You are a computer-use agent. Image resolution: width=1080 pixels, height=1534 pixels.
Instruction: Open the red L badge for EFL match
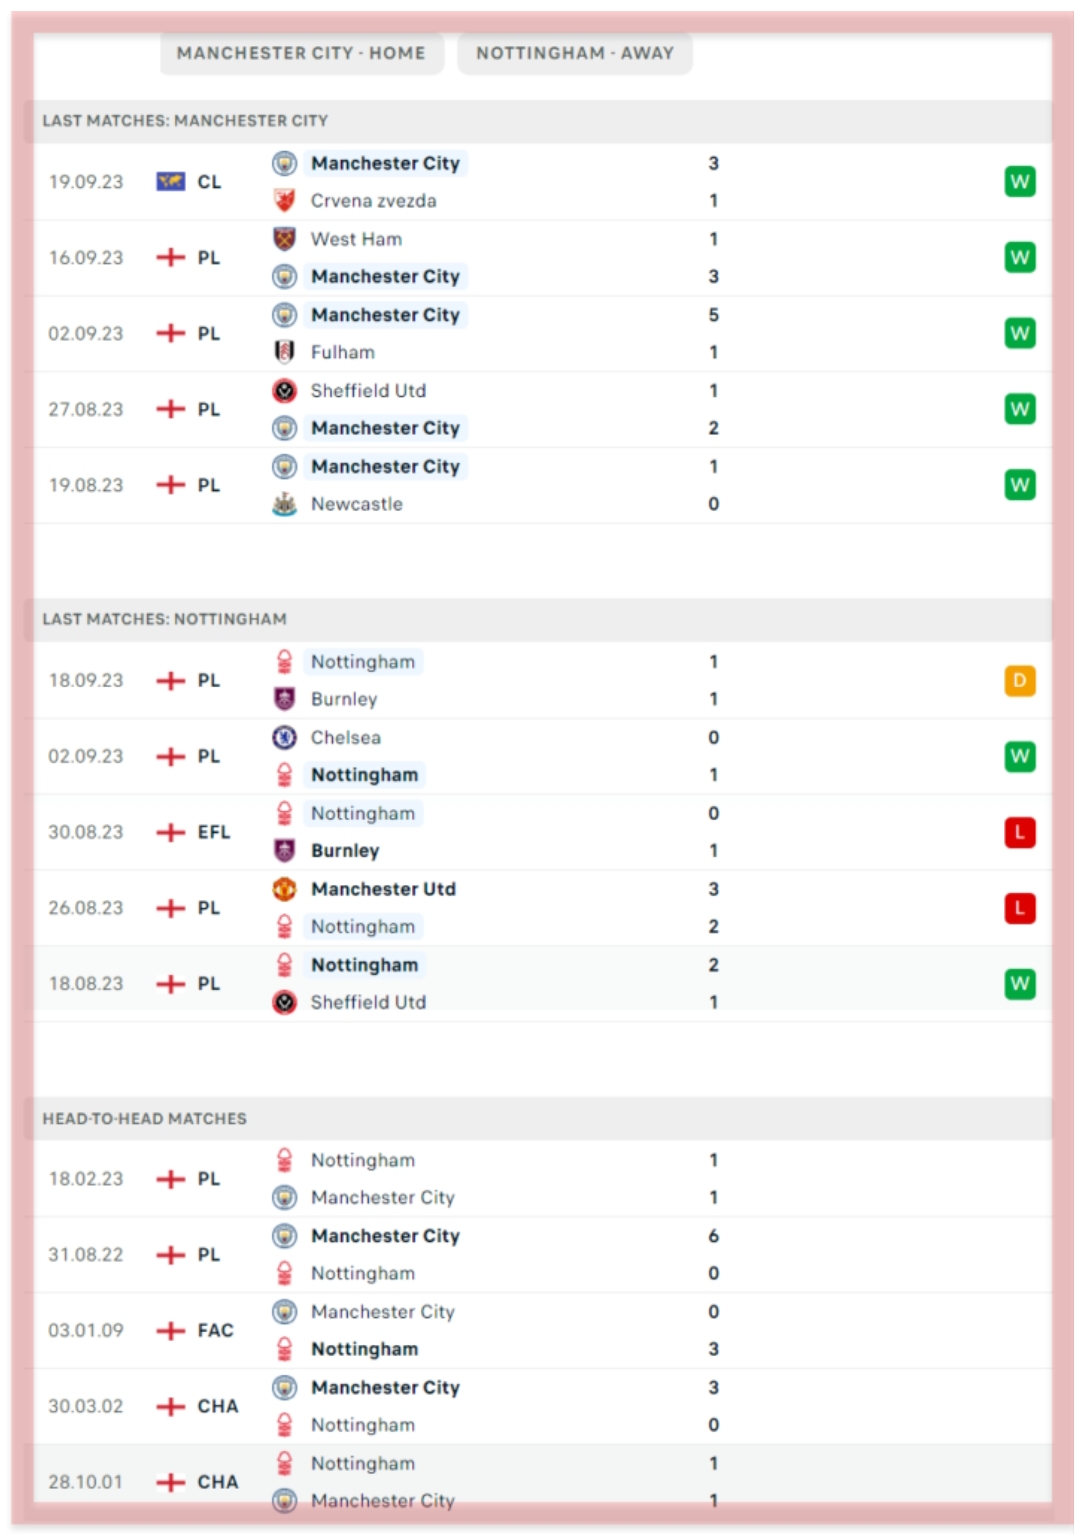(1019, 832)
